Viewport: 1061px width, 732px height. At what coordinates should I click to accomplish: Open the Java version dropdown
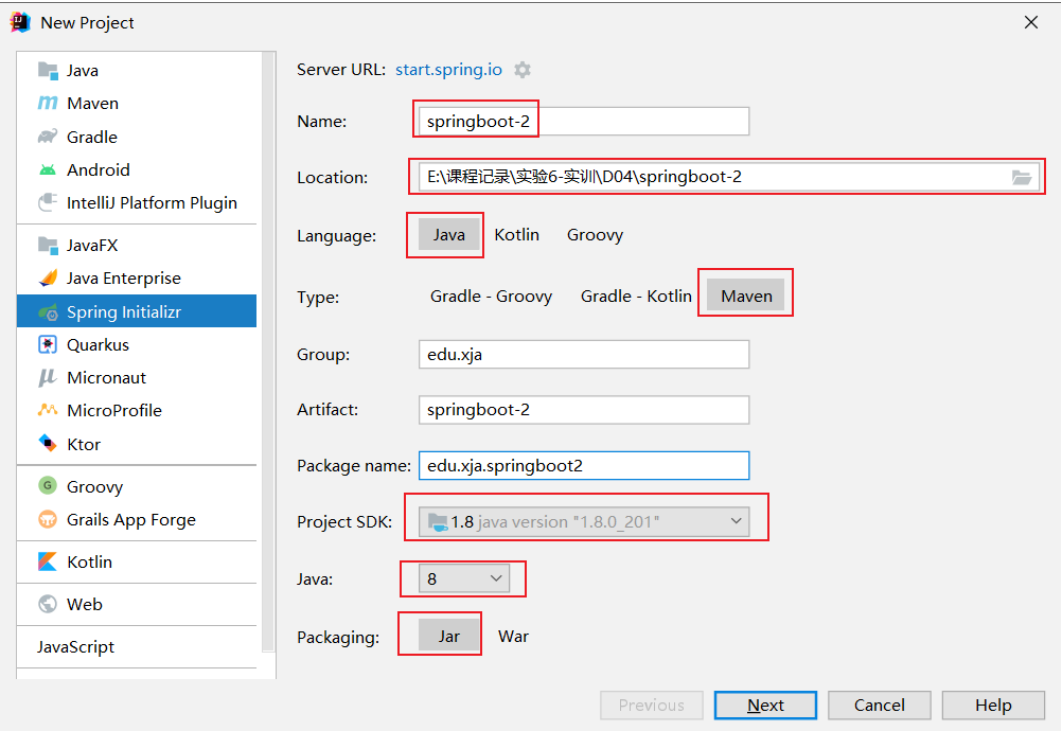464,579
